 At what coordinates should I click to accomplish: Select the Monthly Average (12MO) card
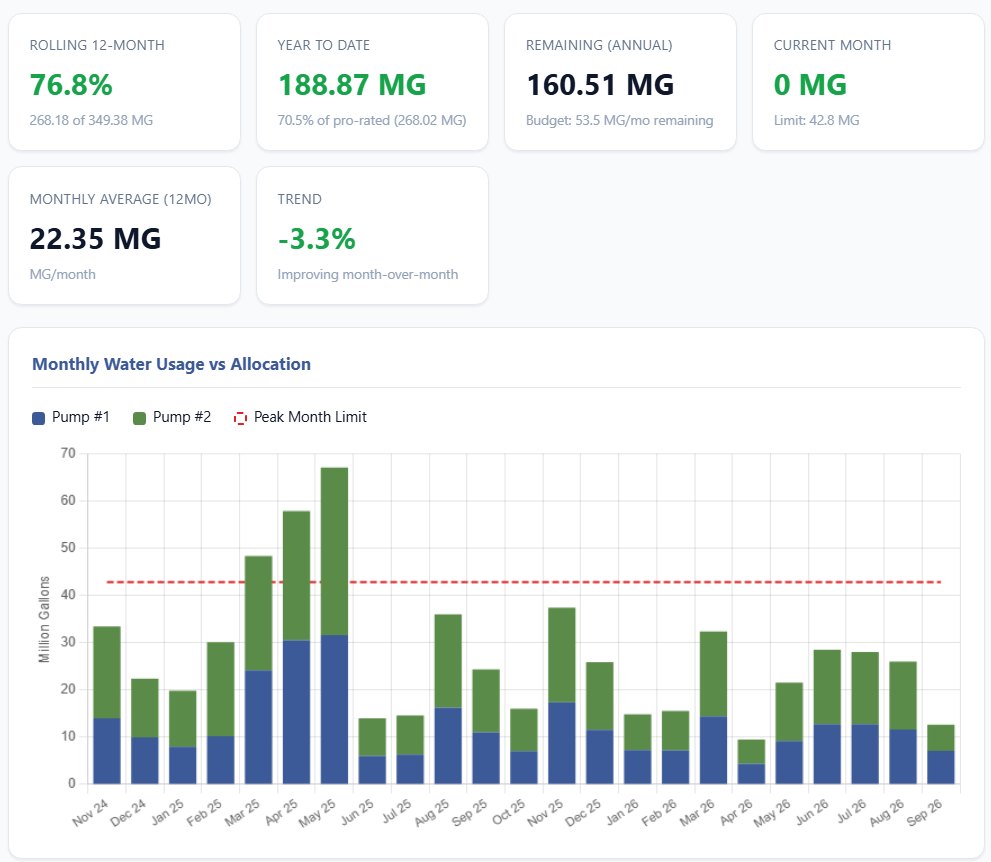pyautogui.click(x=125, y=236)
